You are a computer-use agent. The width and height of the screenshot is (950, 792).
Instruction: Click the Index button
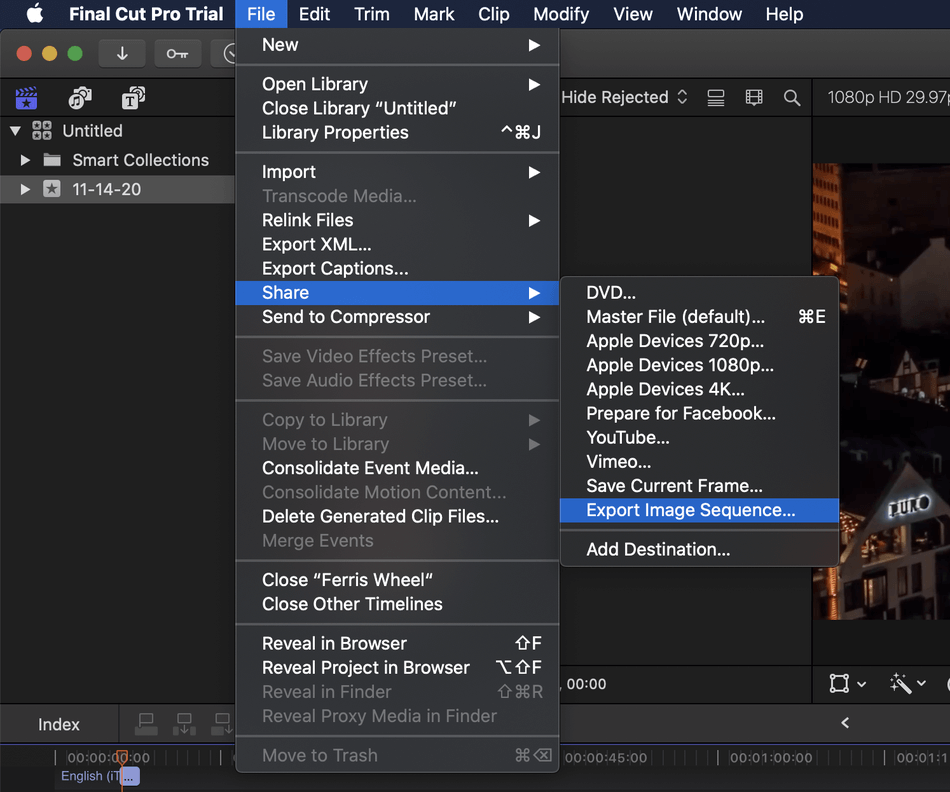tap(59, 724)
